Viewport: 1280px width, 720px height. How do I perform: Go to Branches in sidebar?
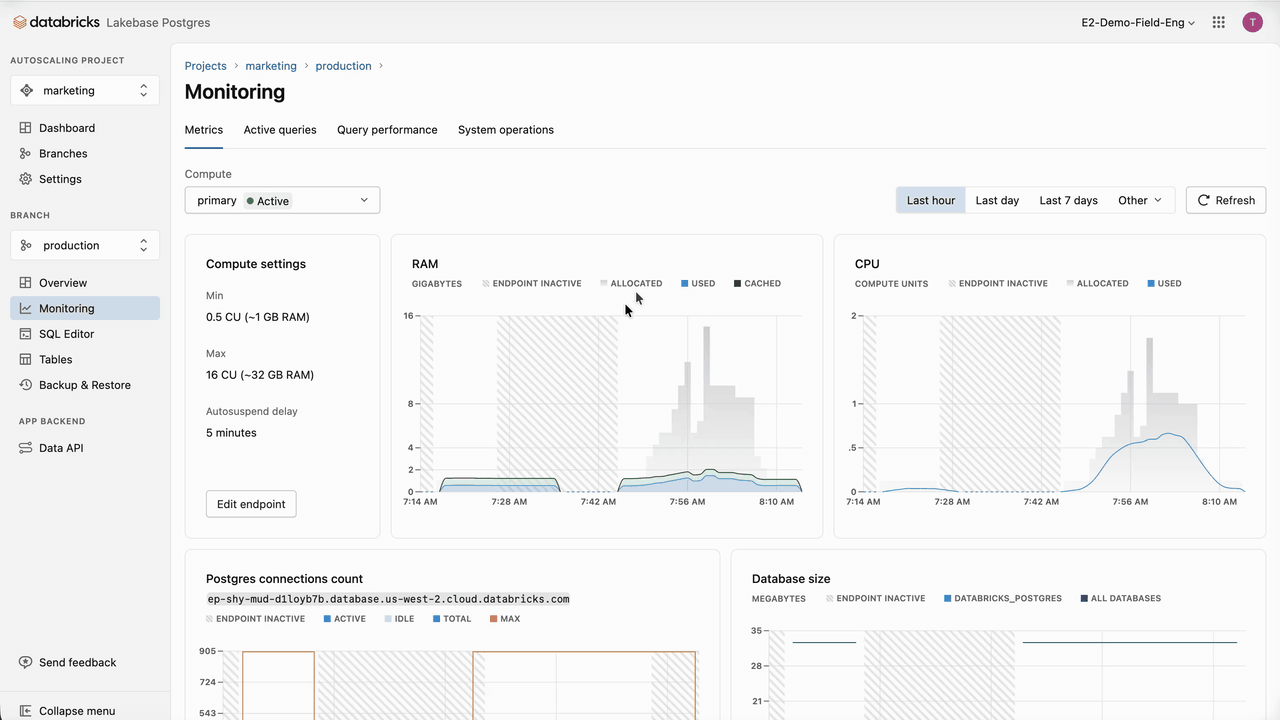[85, 153]
